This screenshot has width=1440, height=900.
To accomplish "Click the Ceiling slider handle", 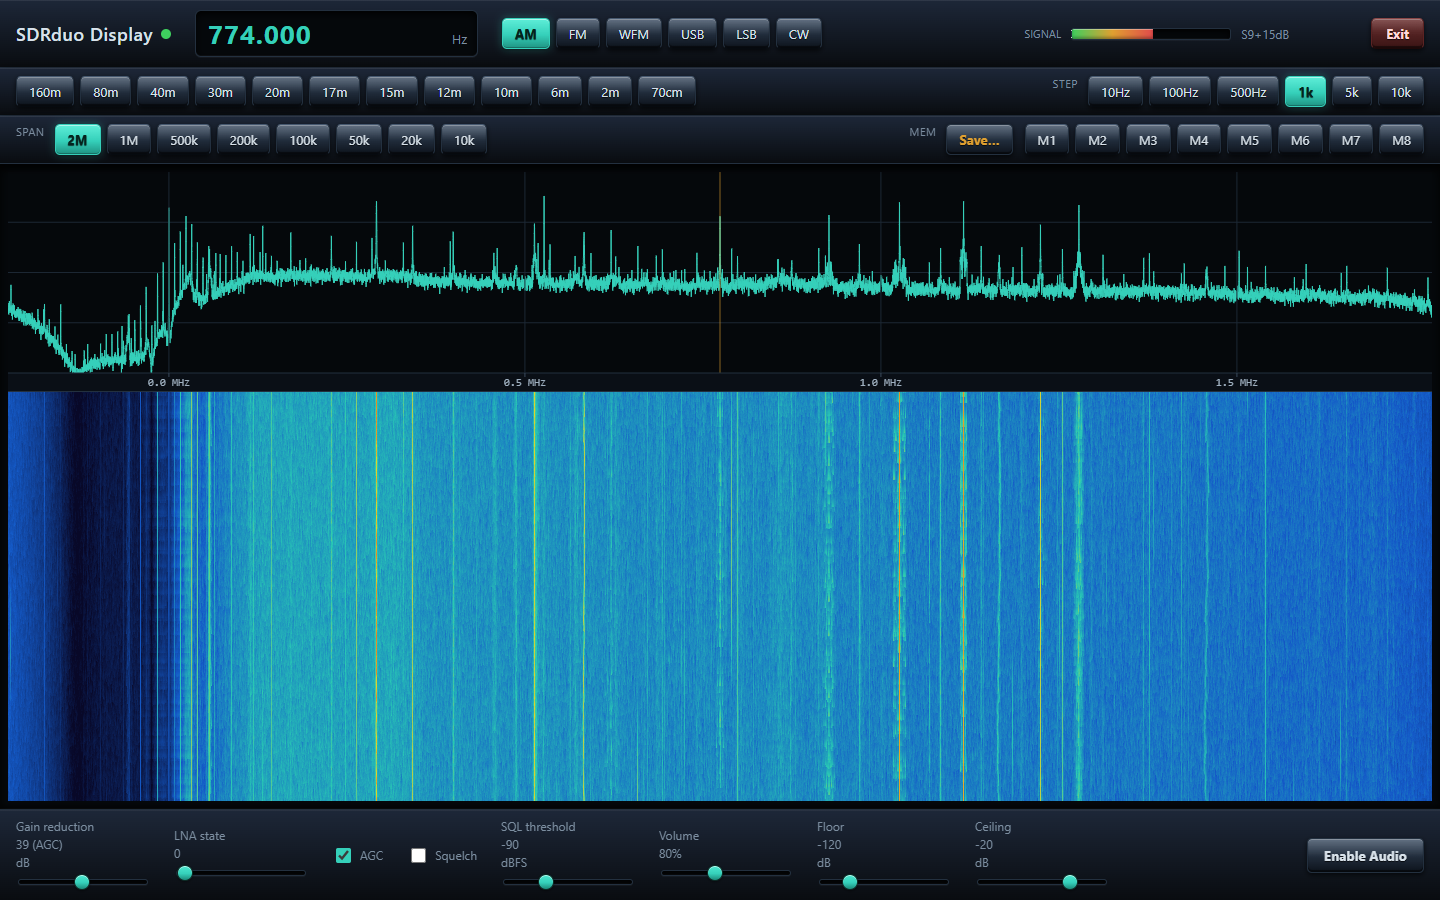I will (x=1070, y=882).
